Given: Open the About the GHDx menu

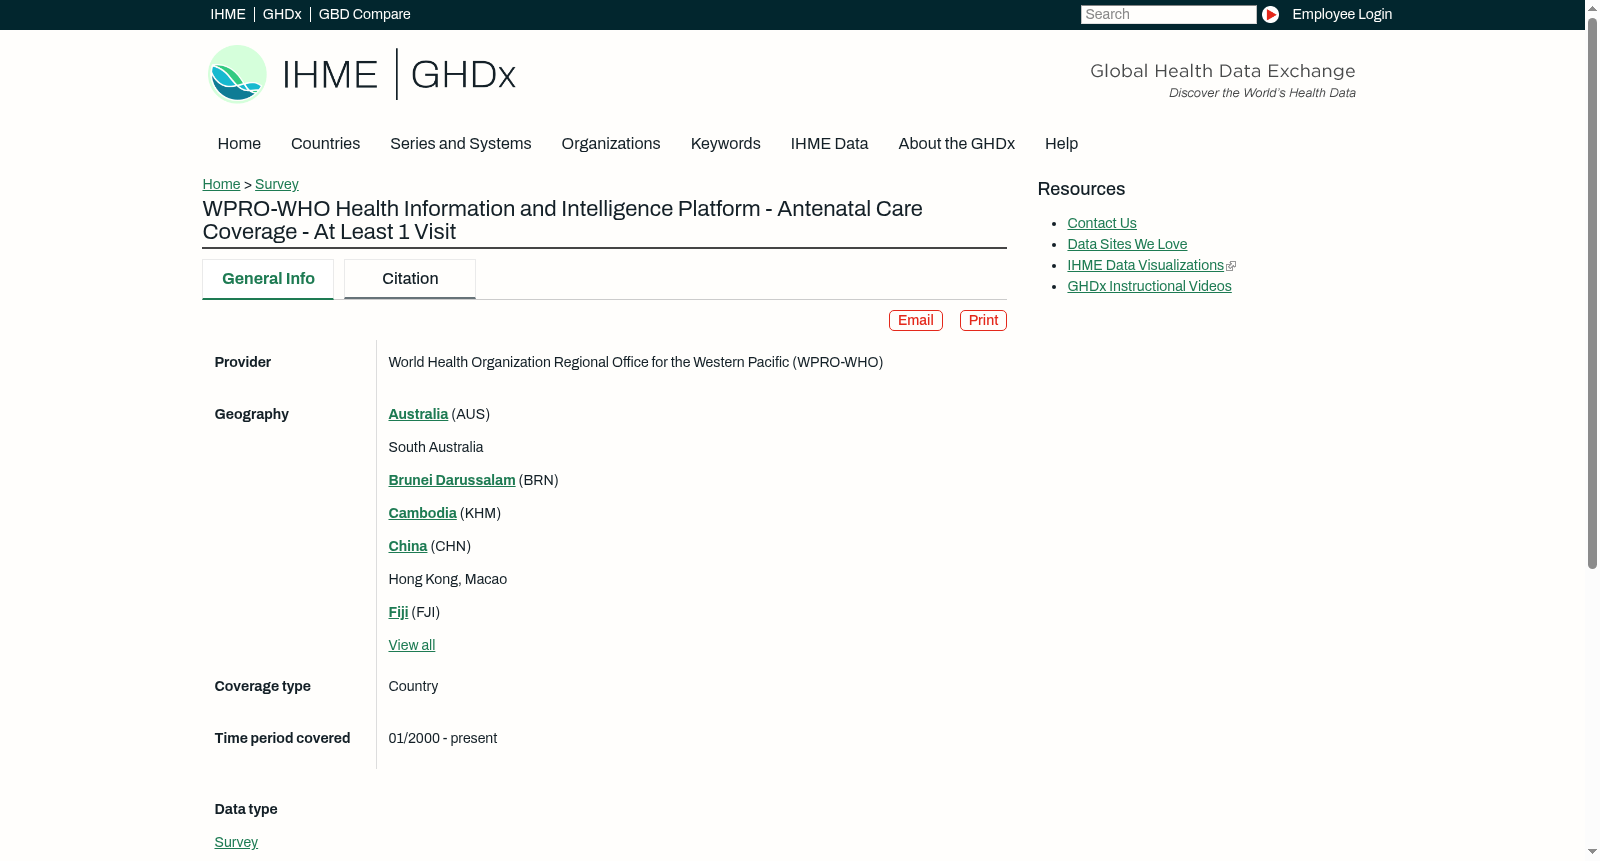Looking at the screenshot, I should (x=957, y=144).
